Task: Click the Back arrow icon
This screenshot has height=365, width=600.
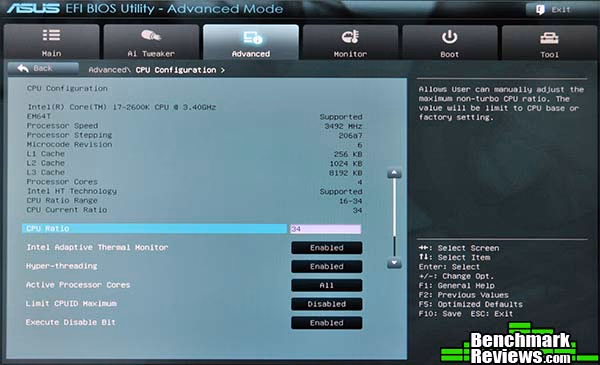Action: [x=23, y=68]
